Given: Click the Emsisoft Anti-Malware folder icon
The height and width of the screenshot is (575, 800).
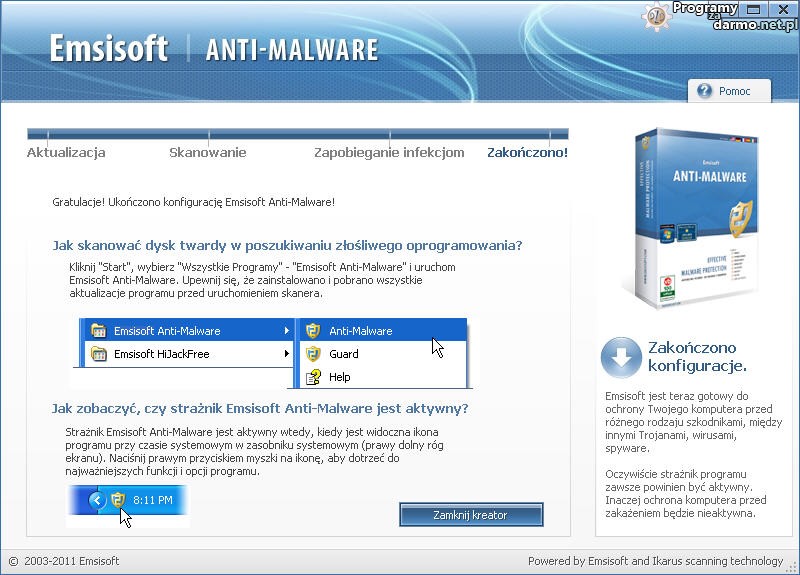Looking at the screenshot, I should [98, 331].
